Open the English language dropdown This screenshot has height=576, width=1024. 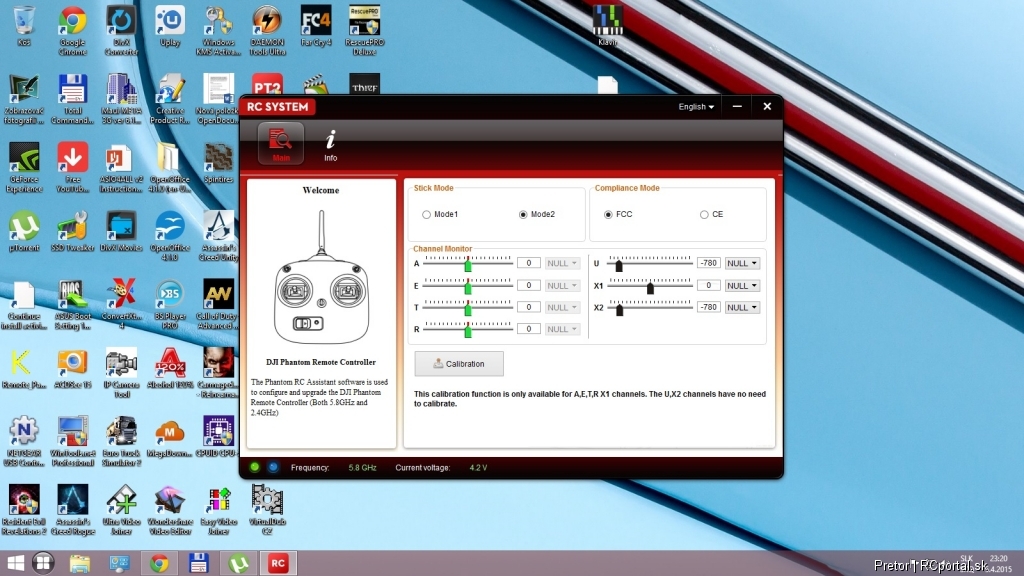tap(696, 106)
